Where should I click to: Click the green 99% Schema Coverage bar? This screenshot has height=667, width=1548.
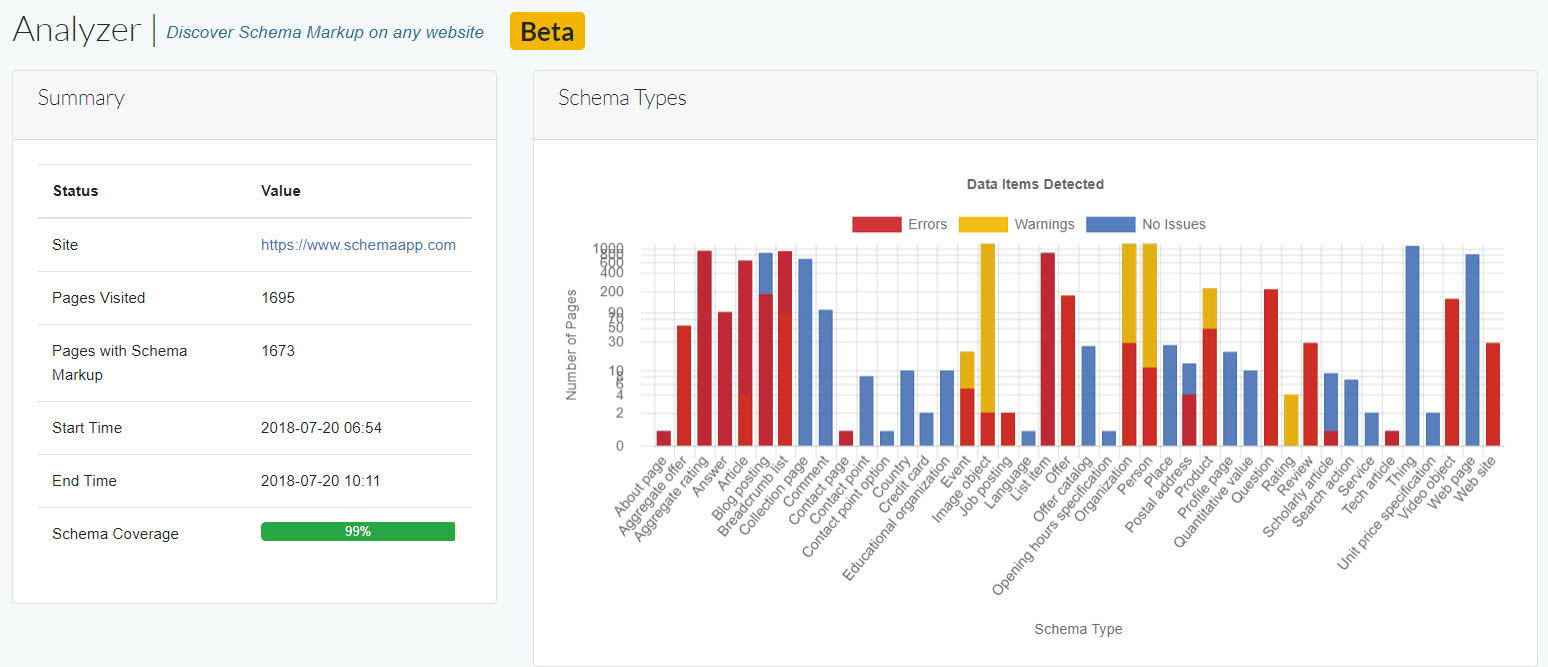click(358, 532)
